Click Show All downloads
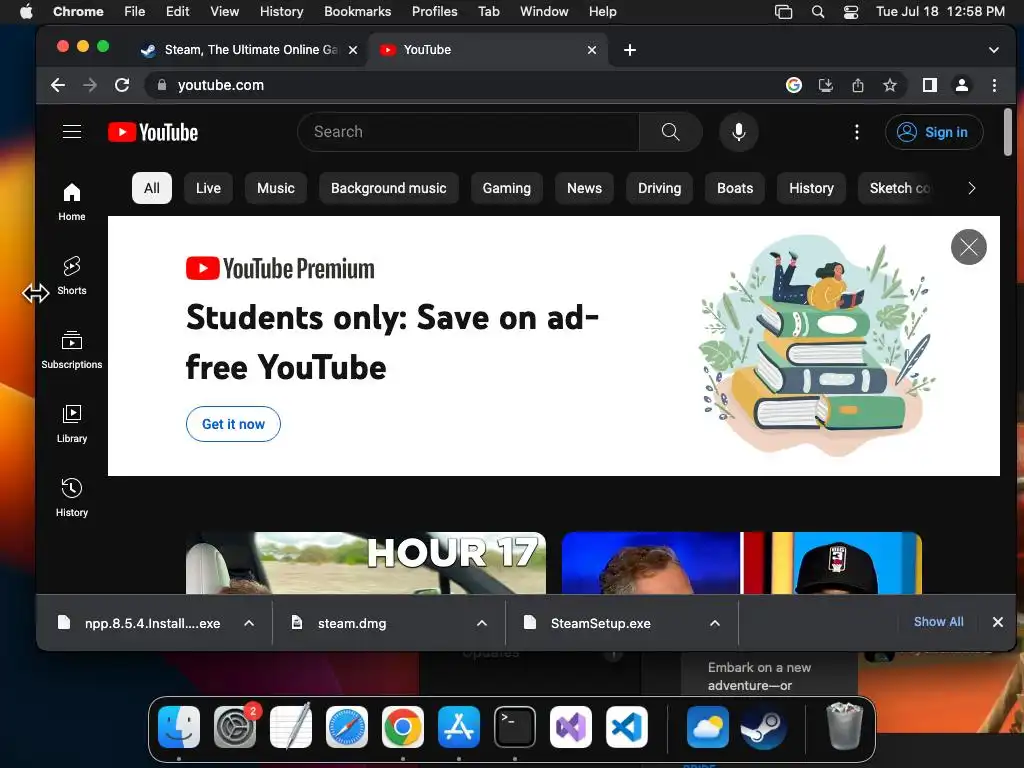This screenshot has width=1024, height=768. [x=938, y=622]
